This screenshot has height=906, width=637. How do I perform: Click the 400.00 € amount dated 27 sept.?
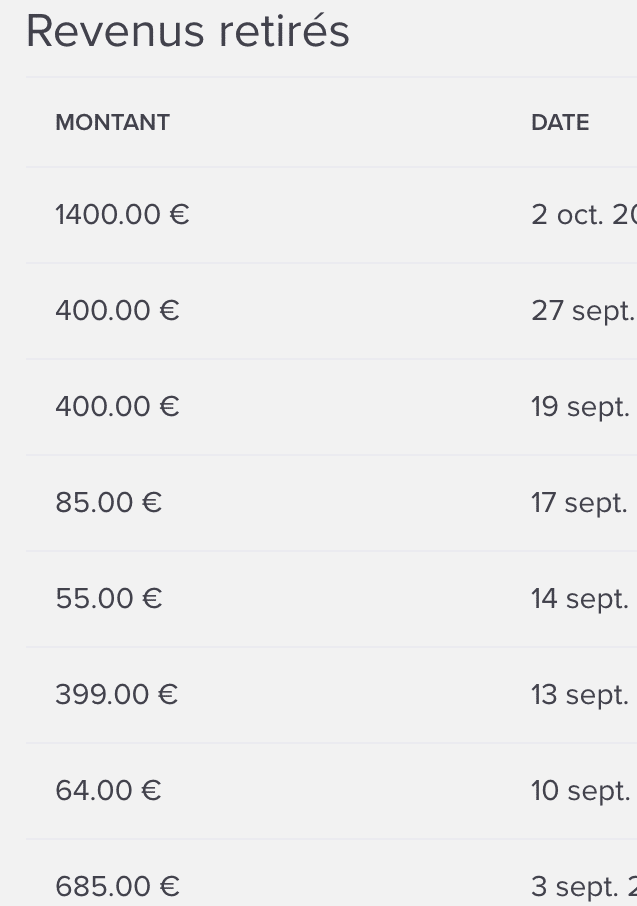pos(117,311)
